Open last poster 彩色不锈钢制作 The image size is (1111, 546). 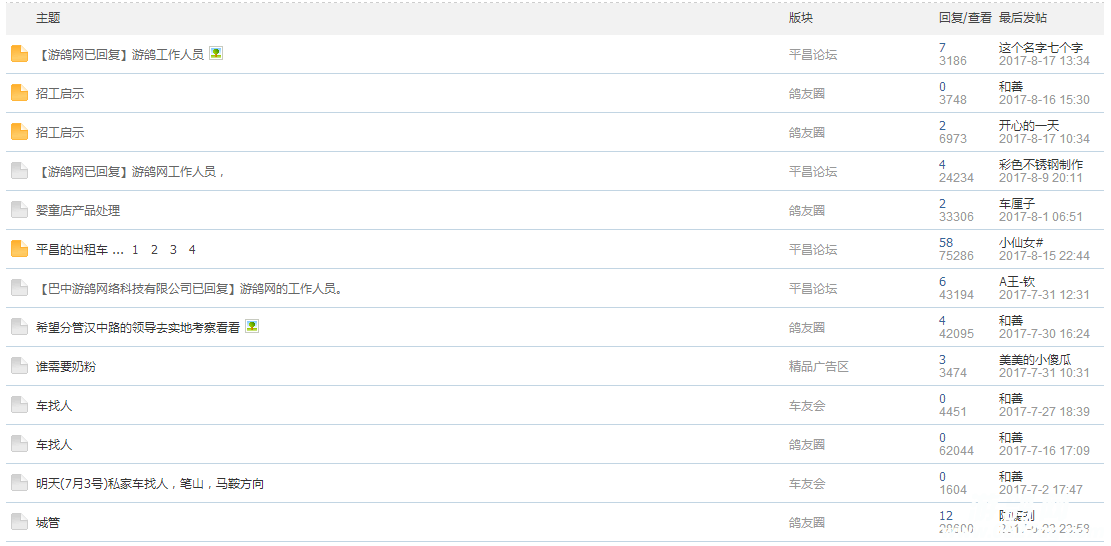coord(1040,165)
